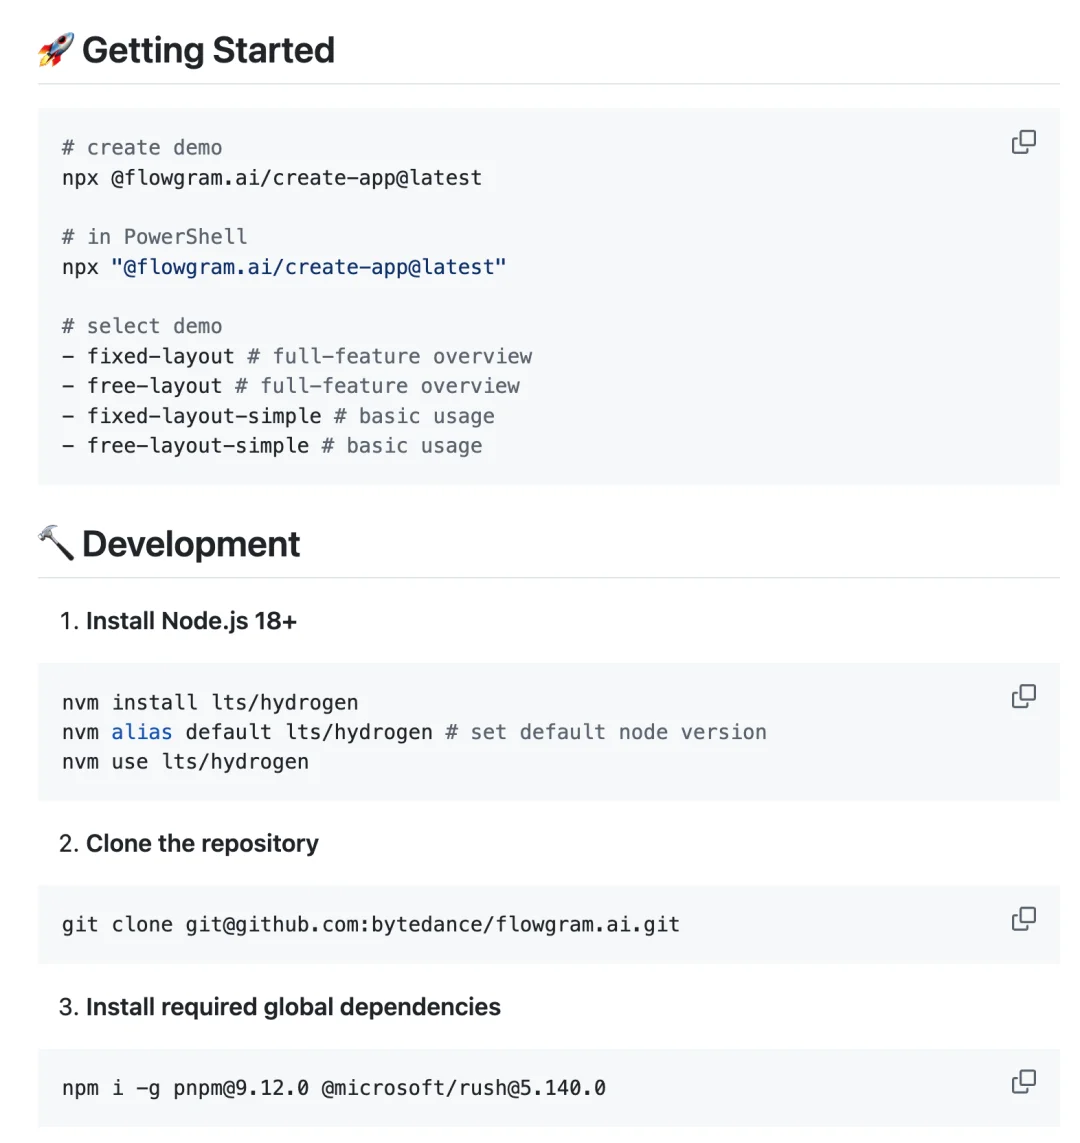This screenshot has height=1143, width=1080.
Task: Click the quoted PowerShell npx command string
Action: (x=308, y=267)
